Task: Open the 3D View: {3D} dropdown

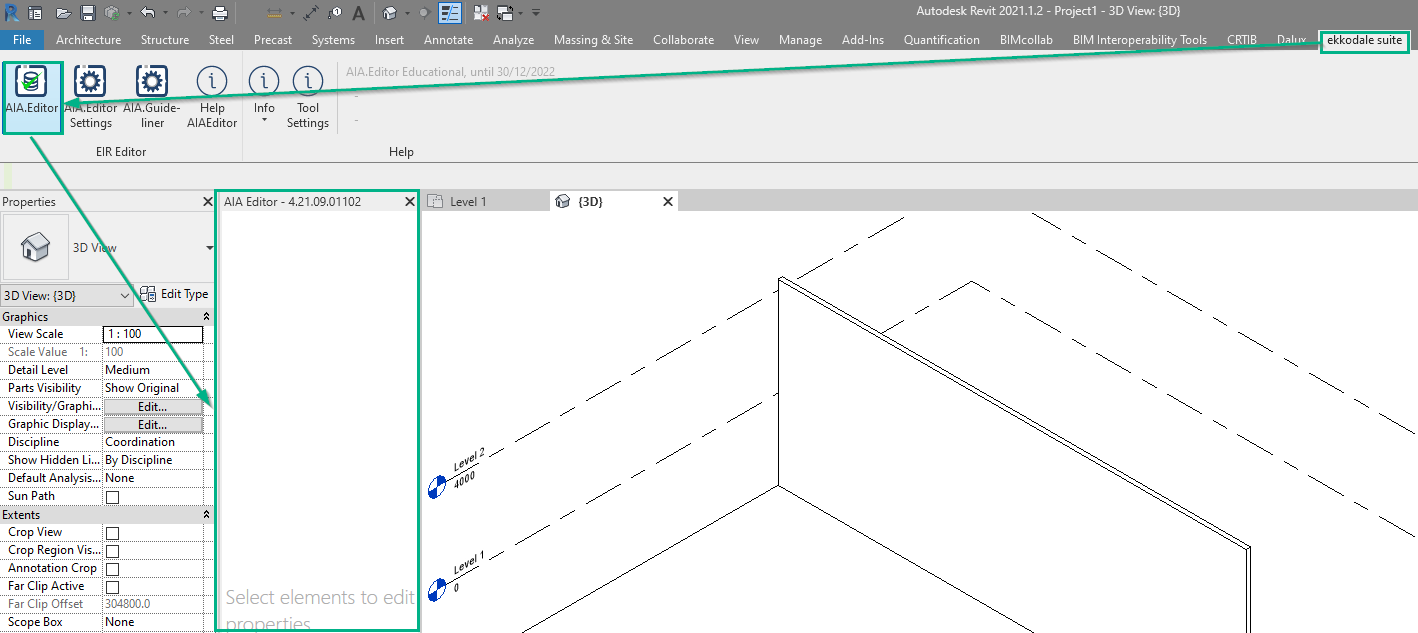Action: coord(67,296)
